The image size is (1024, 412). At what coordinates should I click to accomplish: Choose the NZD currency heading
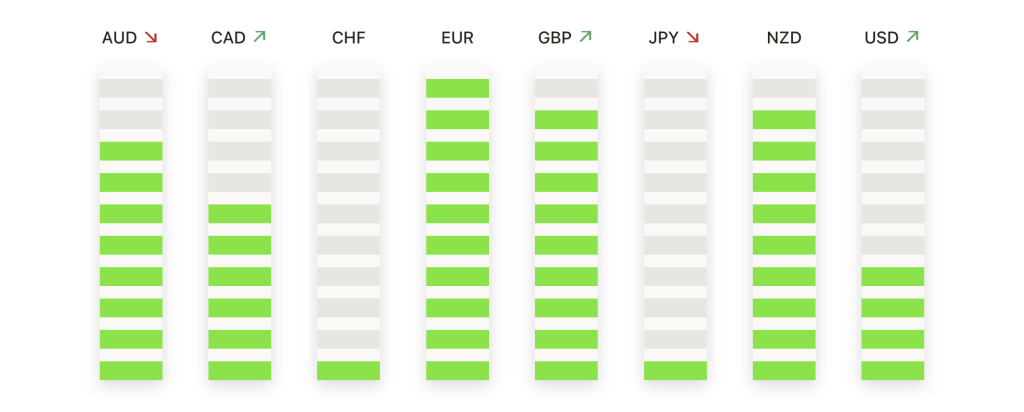tap(784, 39)
